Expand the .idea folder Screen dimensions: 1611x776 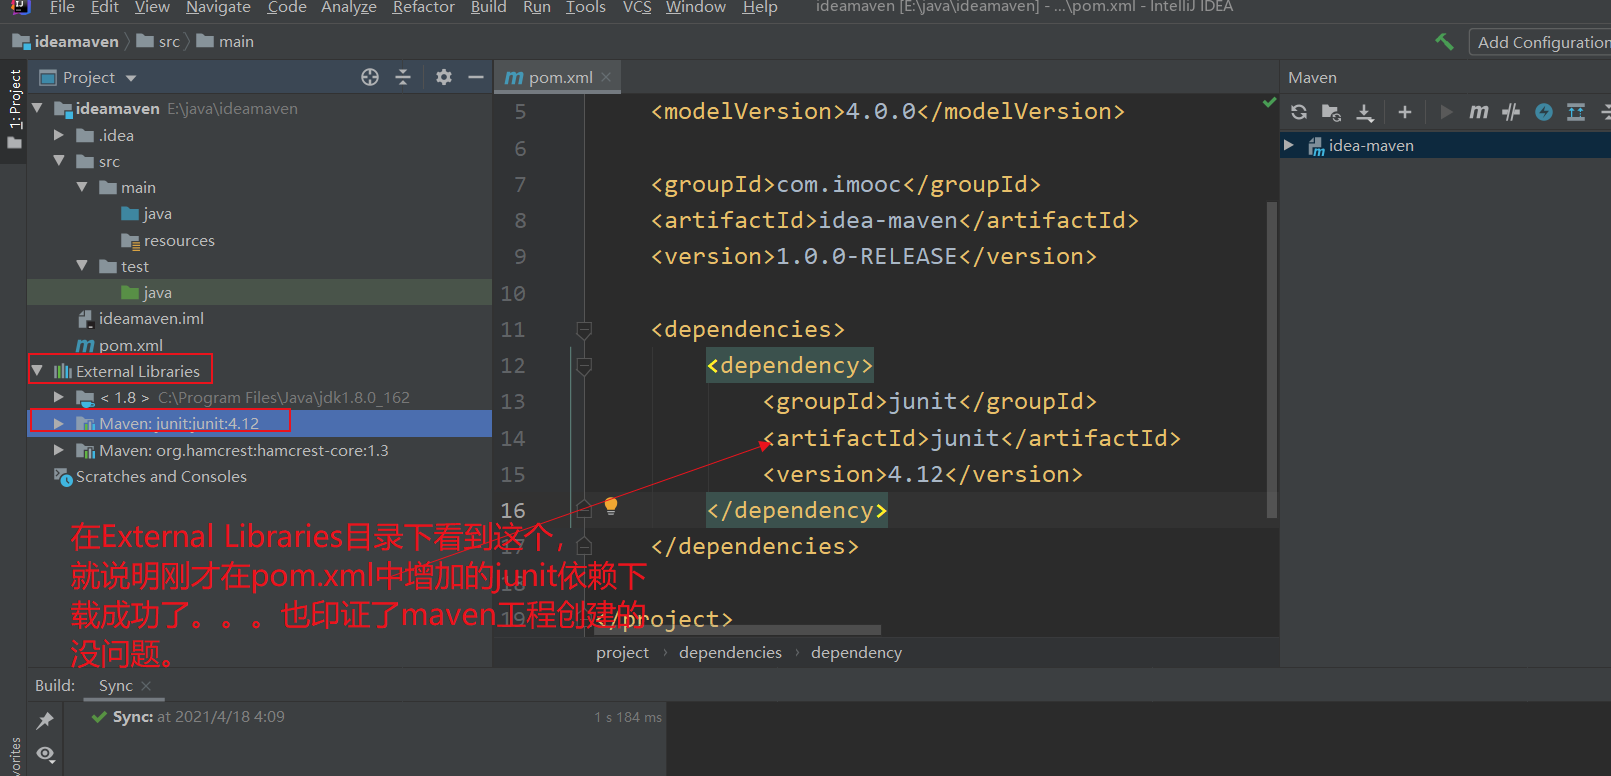59,135
